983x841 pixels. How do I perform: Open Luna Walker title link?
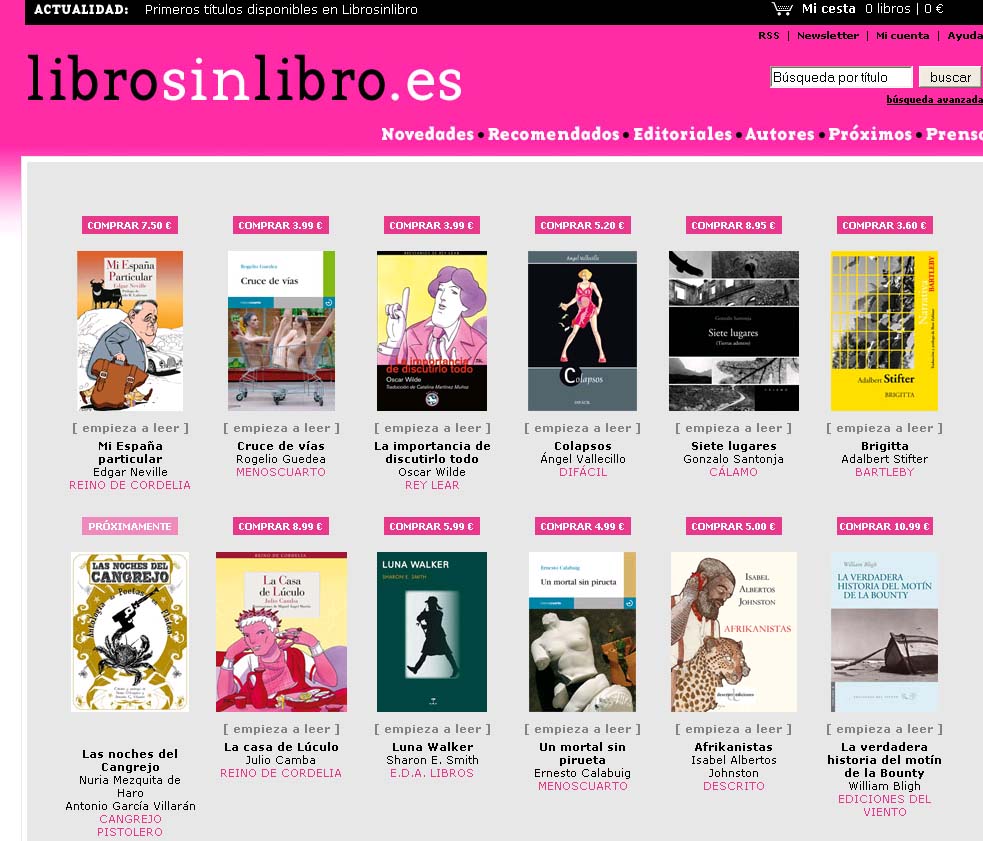(432, 747)
